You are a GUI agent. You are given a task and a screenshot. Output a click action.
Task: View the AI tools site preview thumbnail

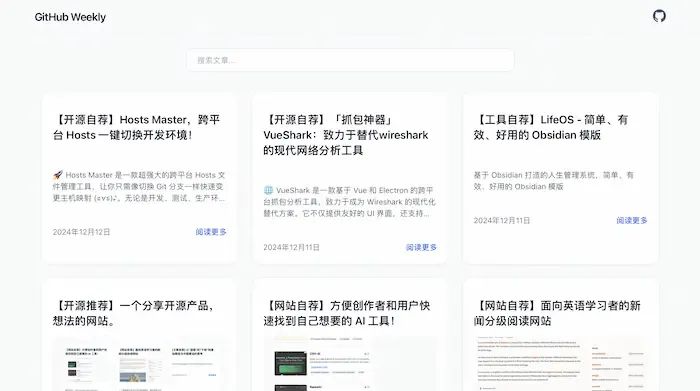coord(350,364)
